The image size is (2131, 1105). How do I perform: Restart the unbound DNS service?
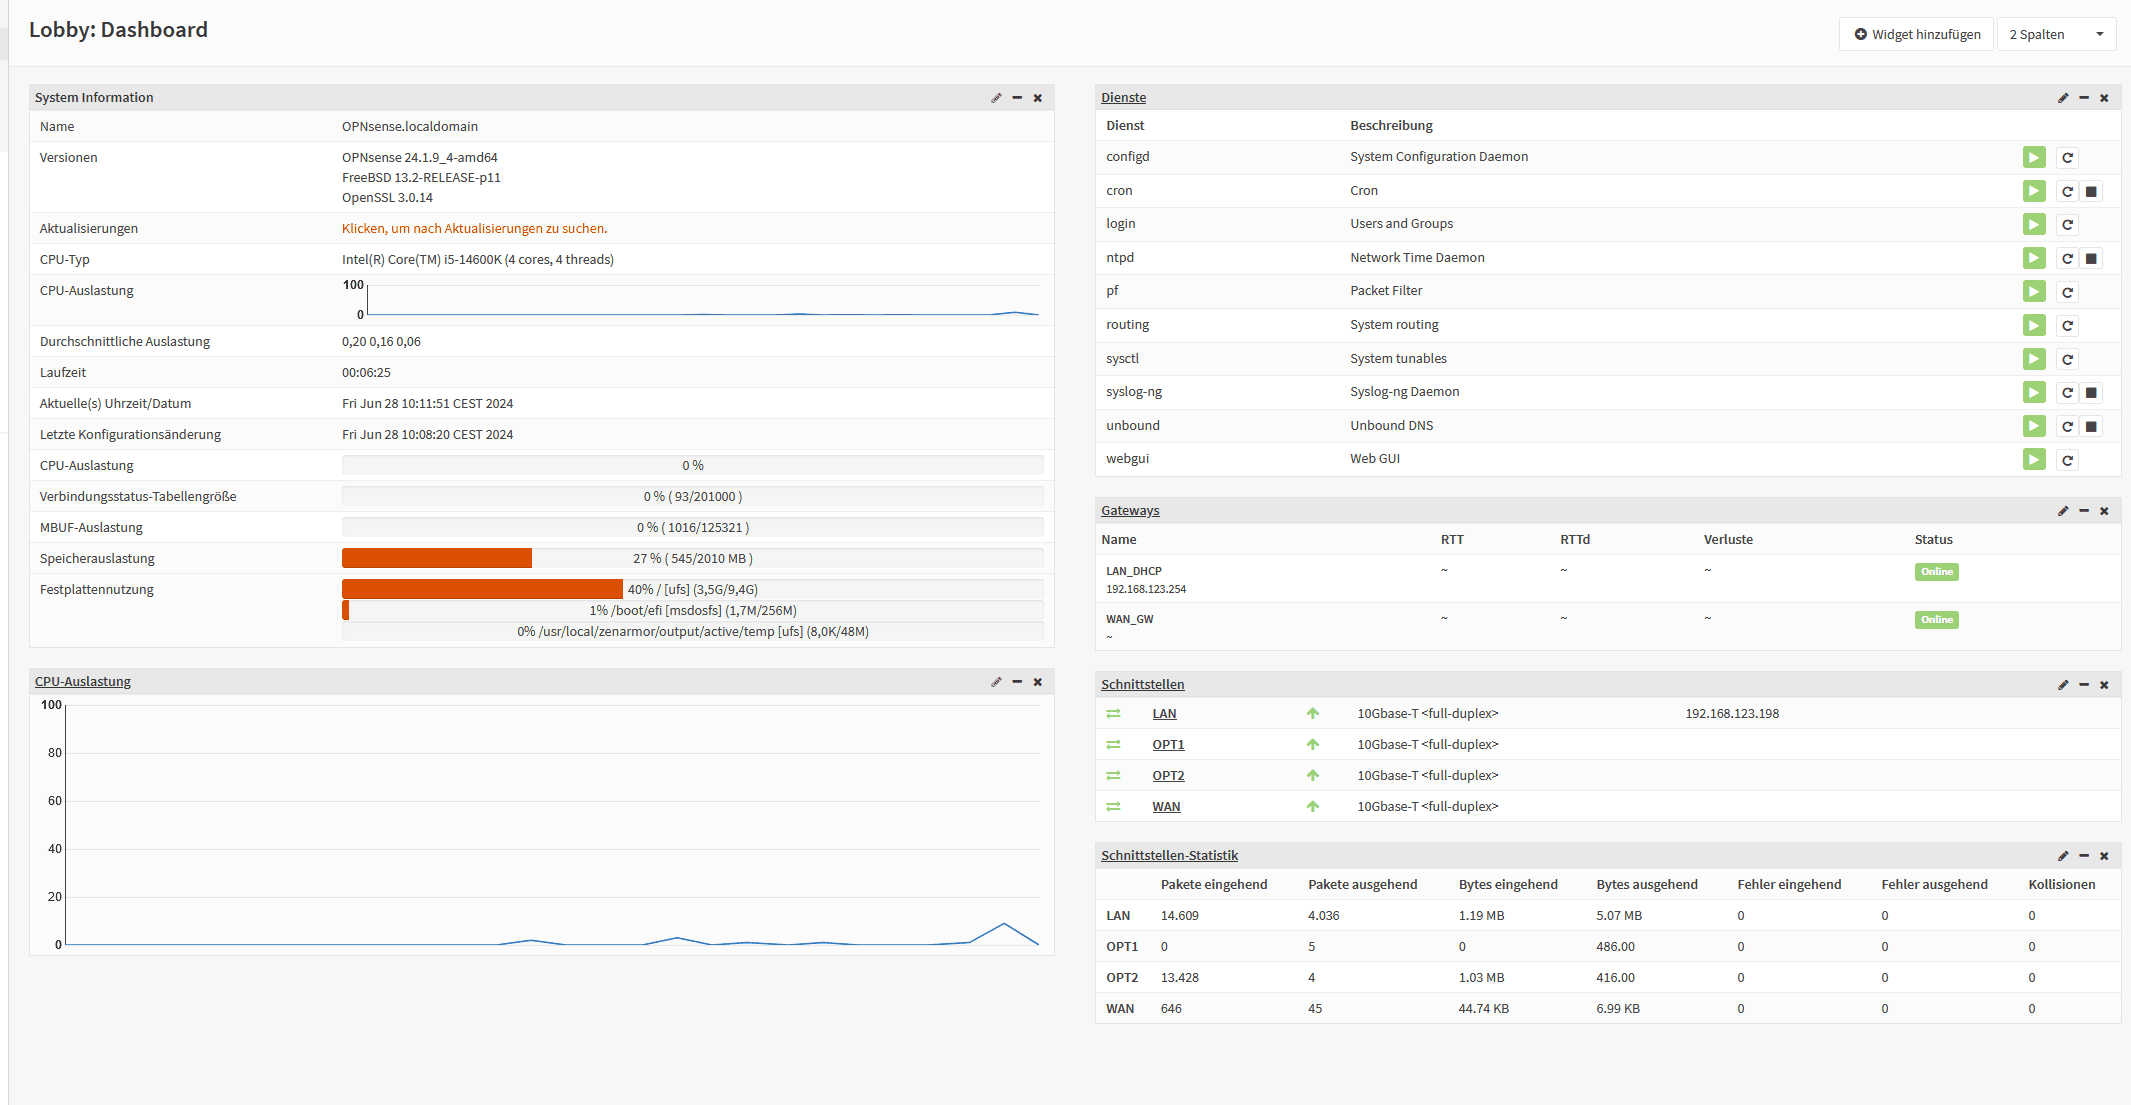[x=2067, y=426]
